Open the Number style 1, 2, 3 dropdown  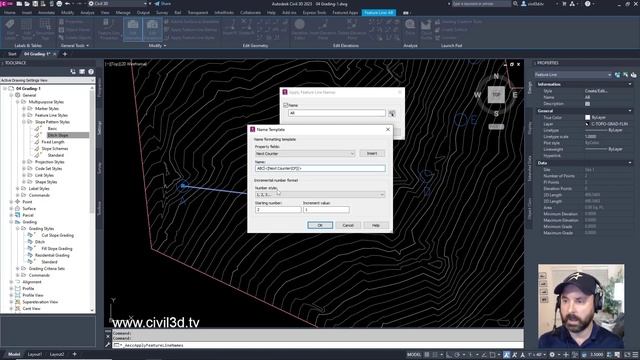320,195
